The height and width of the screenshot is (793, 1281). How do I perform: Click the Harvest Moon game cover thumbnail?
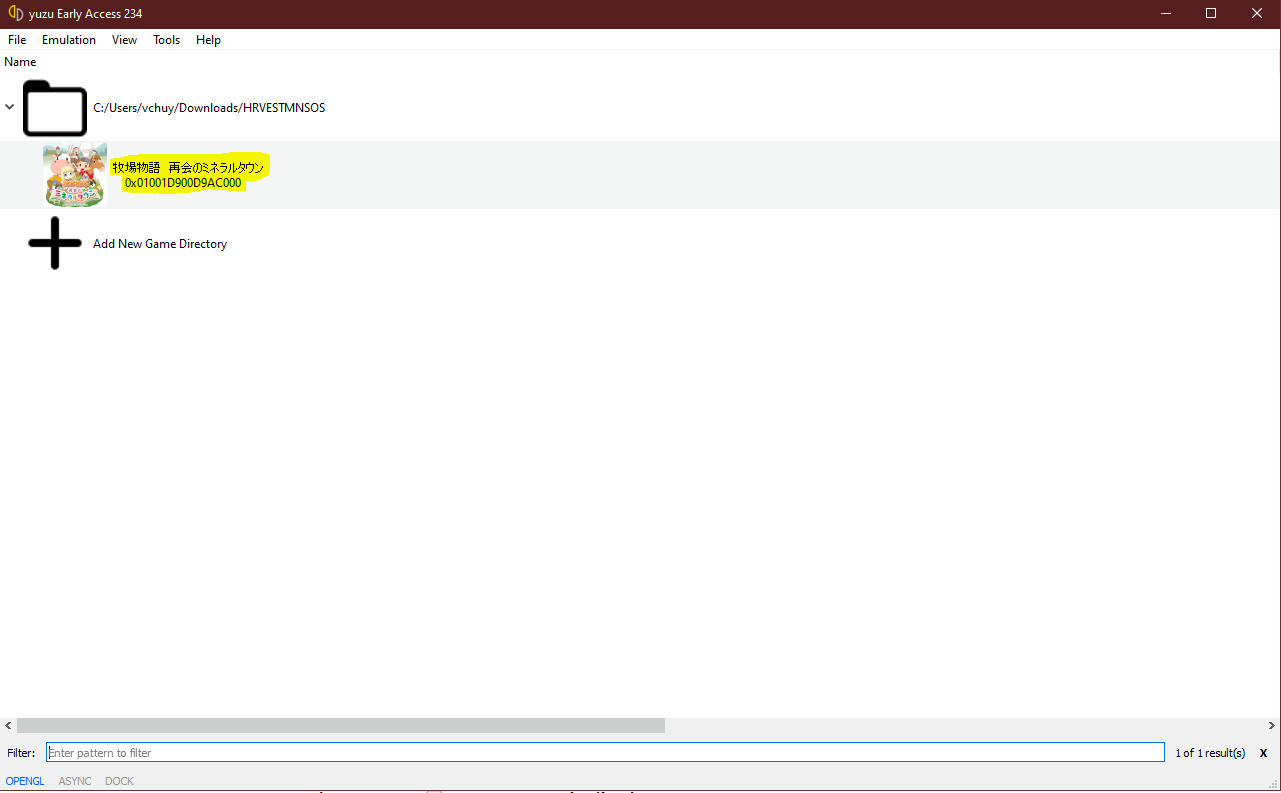(x=75, y=175)
